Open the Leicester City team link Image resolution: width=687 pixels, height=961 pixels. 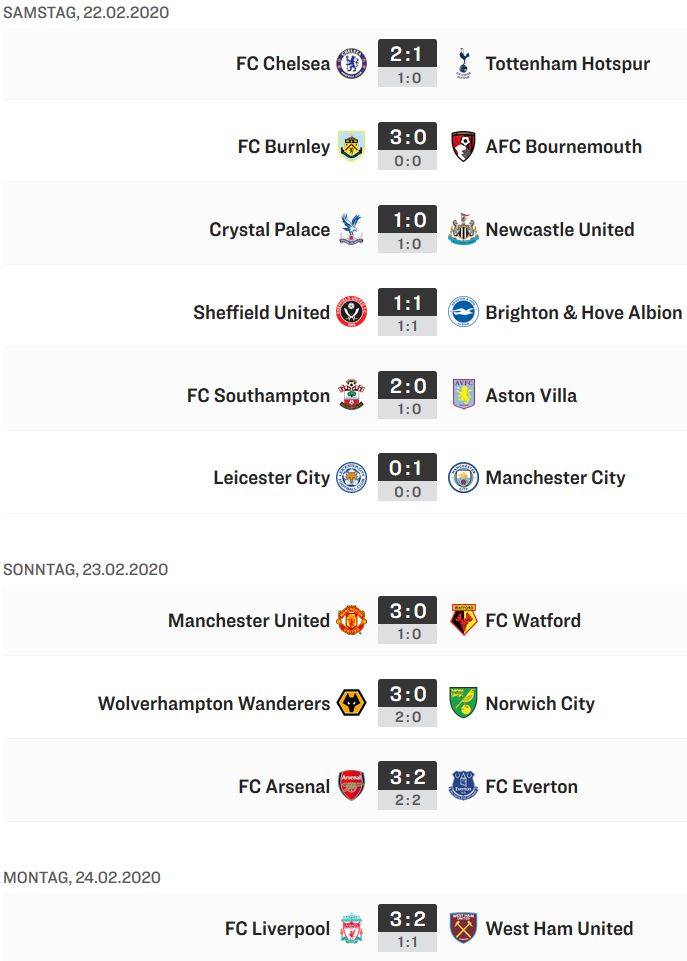pos(271,478)
